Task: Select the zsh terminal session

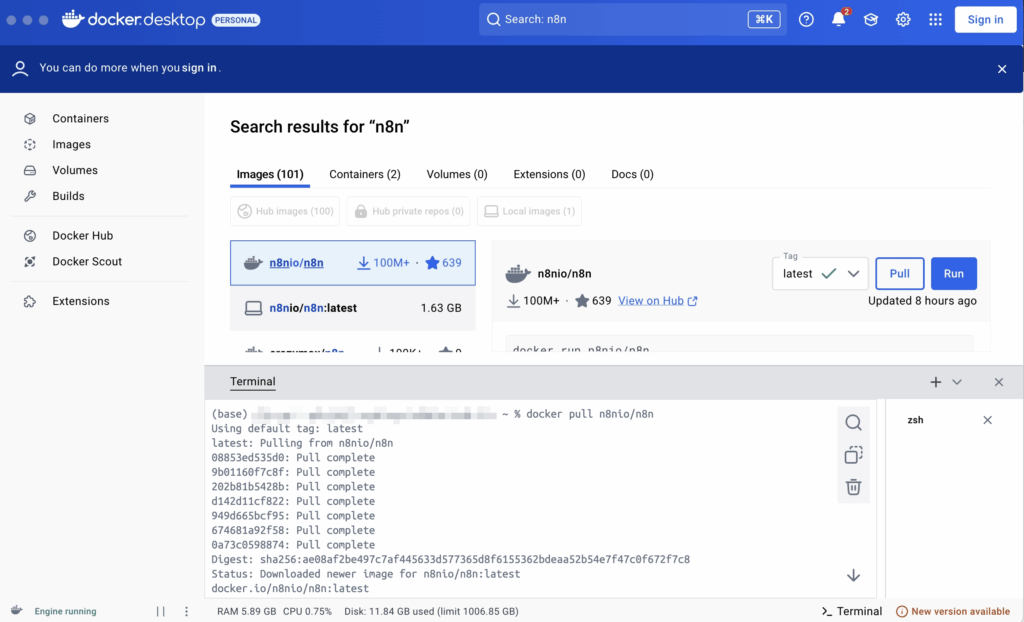Action: coord(915,420)
